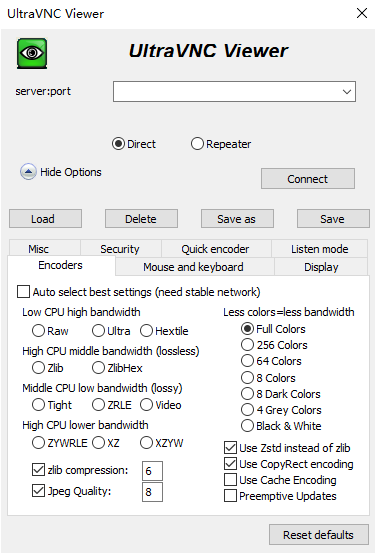Choose the 8 Colors option
The image size is (375, 553).
pos(247,378)
